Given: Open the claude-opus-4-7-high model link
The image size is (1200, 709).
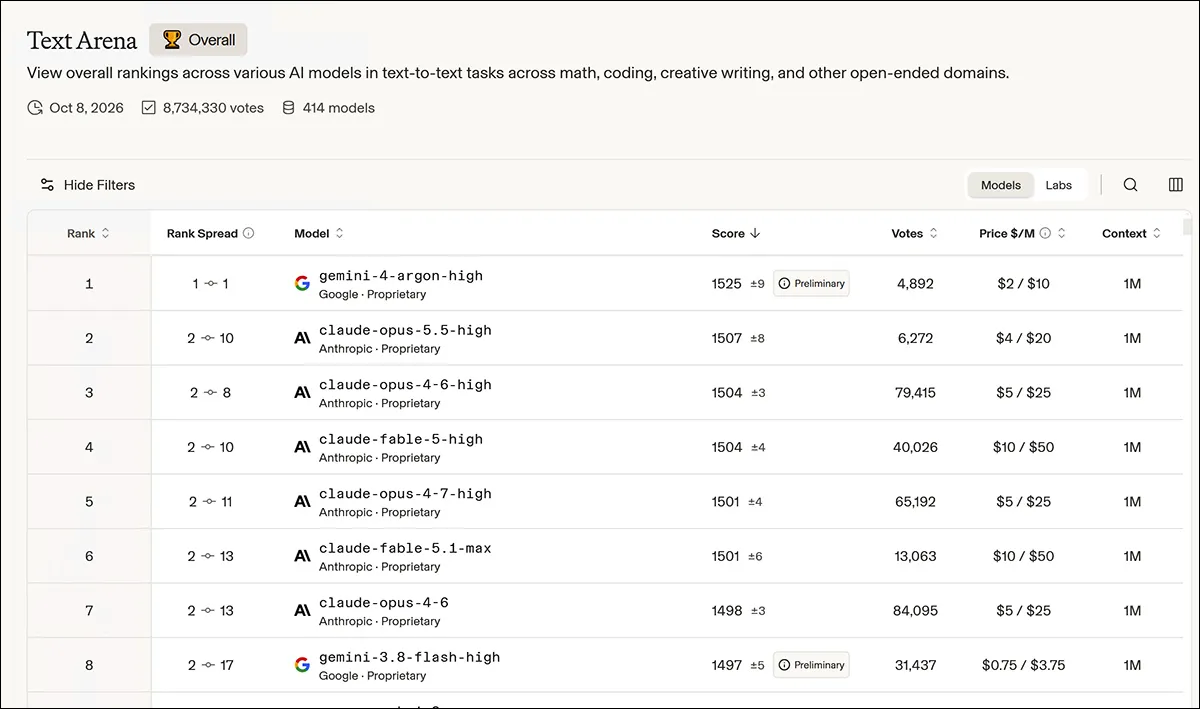Looking at the screenshot, I should point(405,493).
